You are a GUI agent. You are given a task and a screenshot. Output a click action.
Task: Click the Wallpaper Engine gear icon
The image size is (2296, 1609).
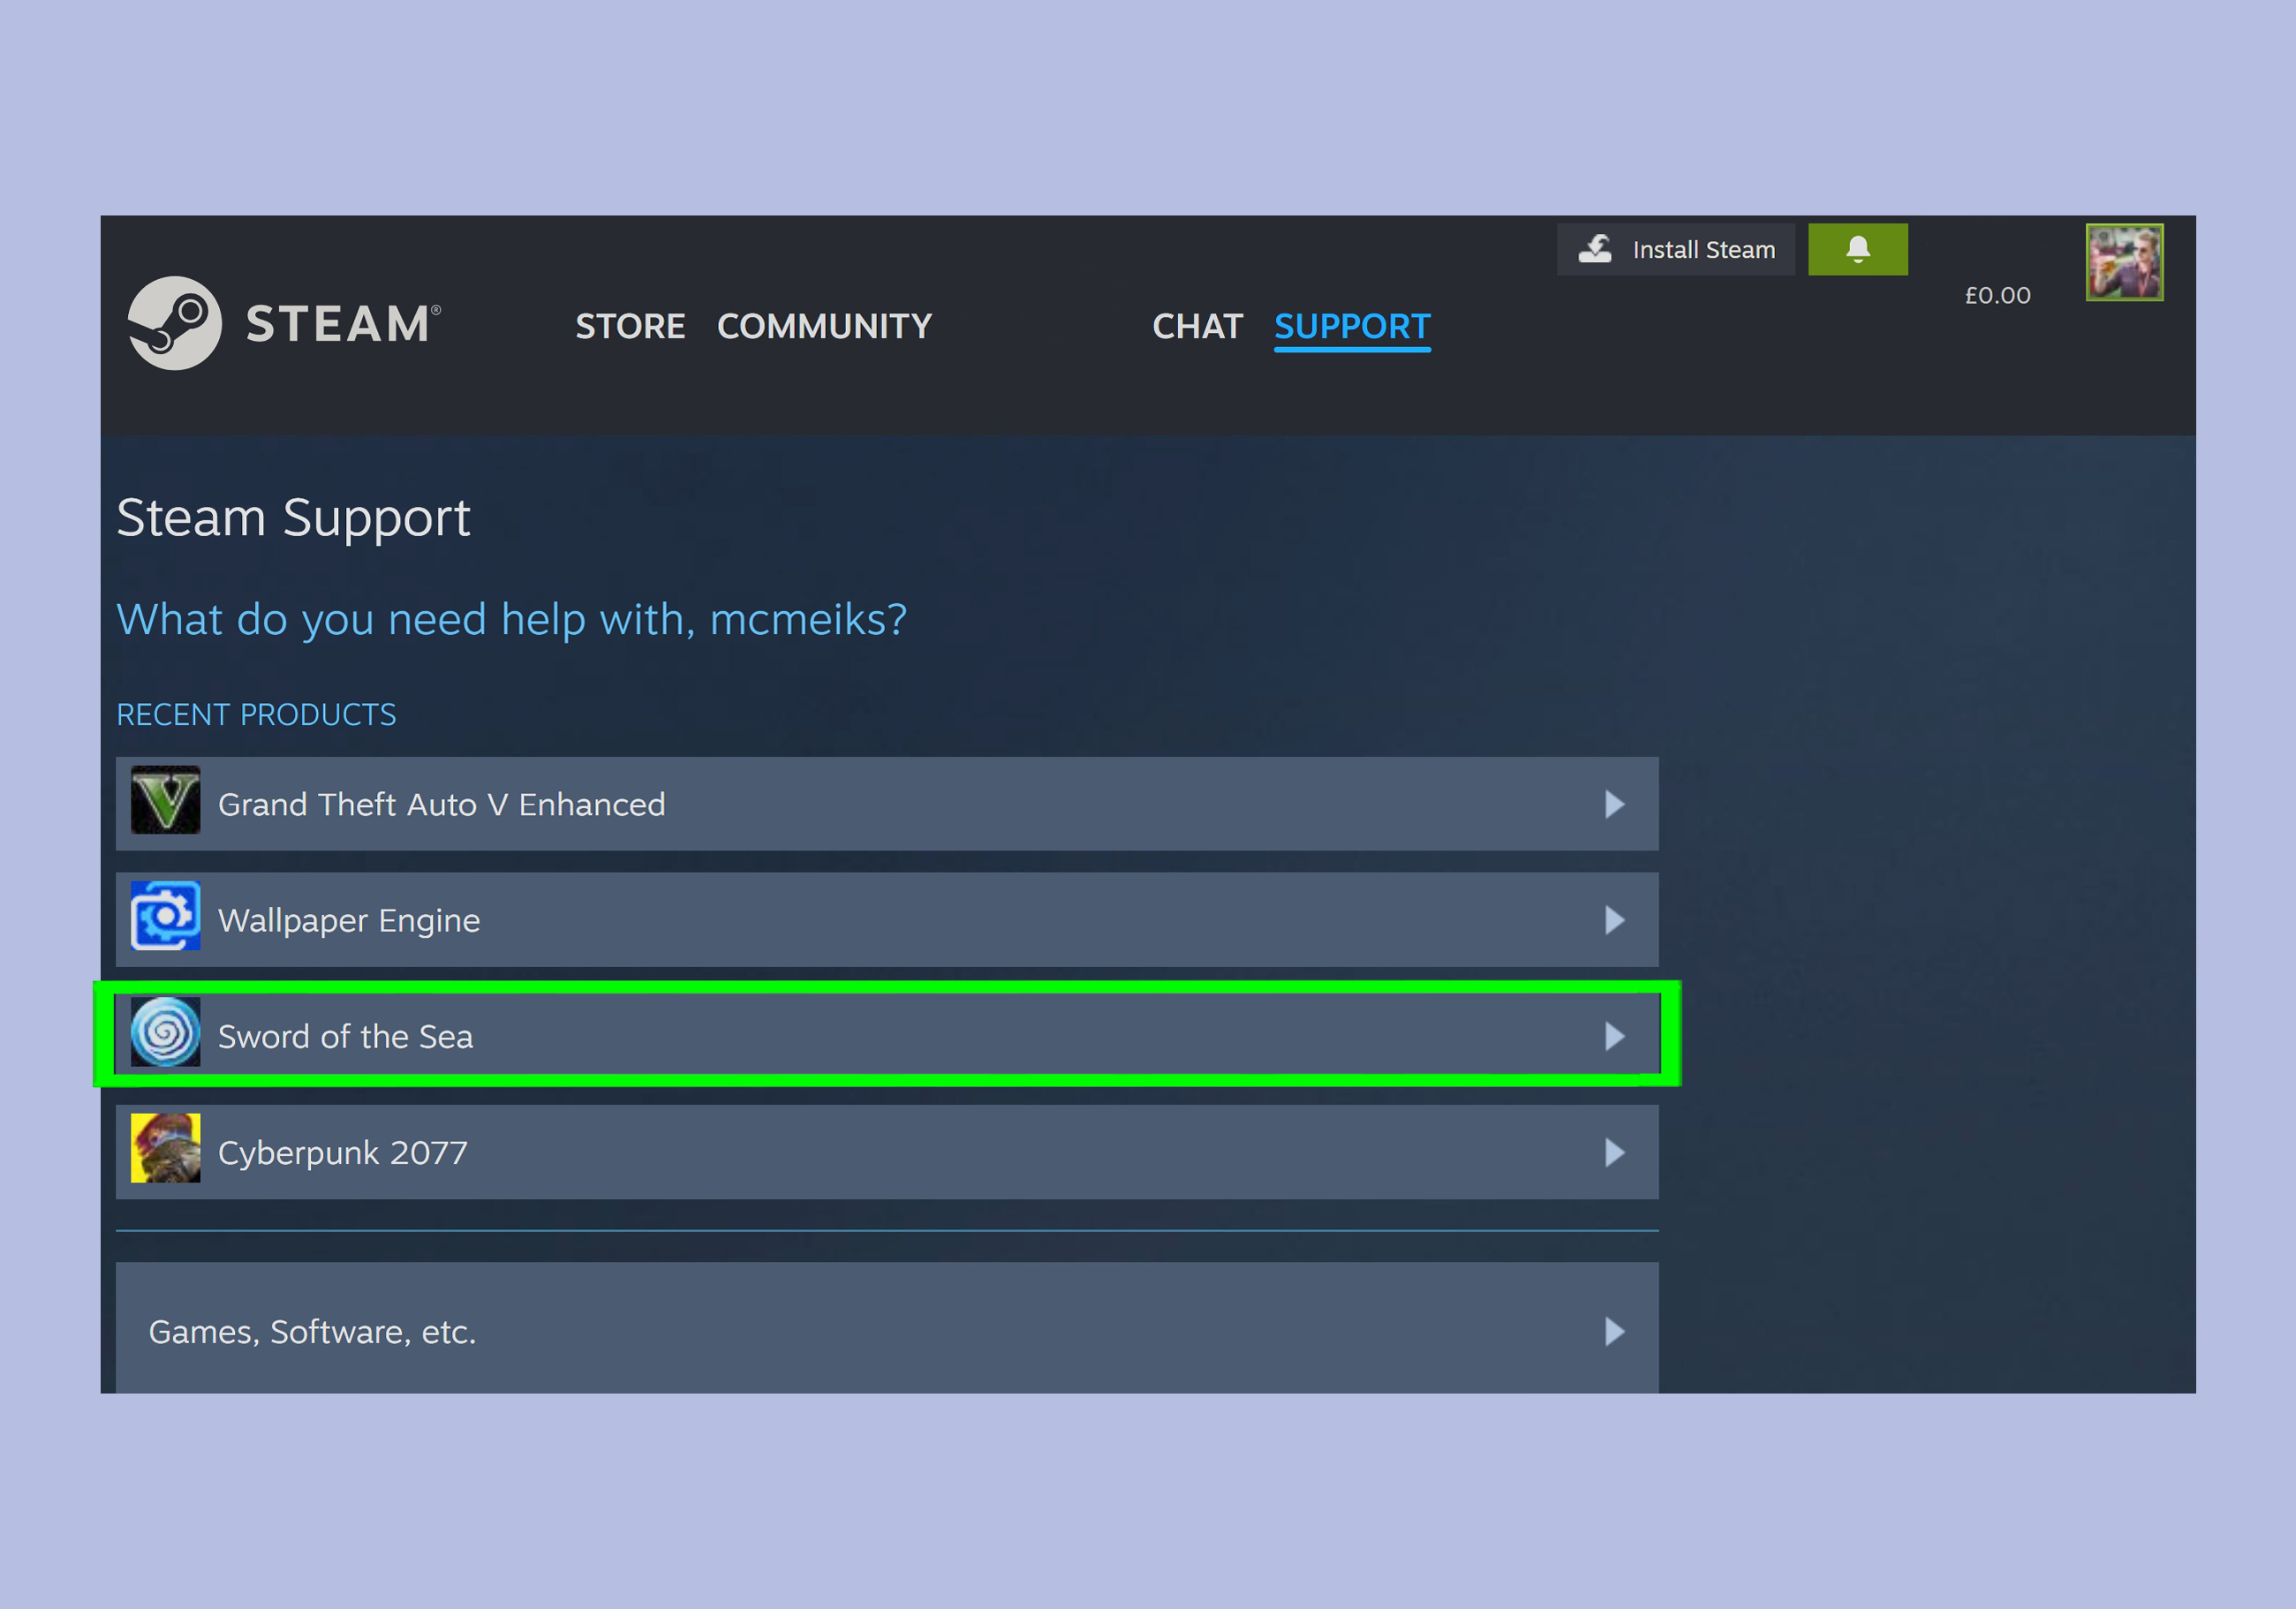click(x=166, y=916)
